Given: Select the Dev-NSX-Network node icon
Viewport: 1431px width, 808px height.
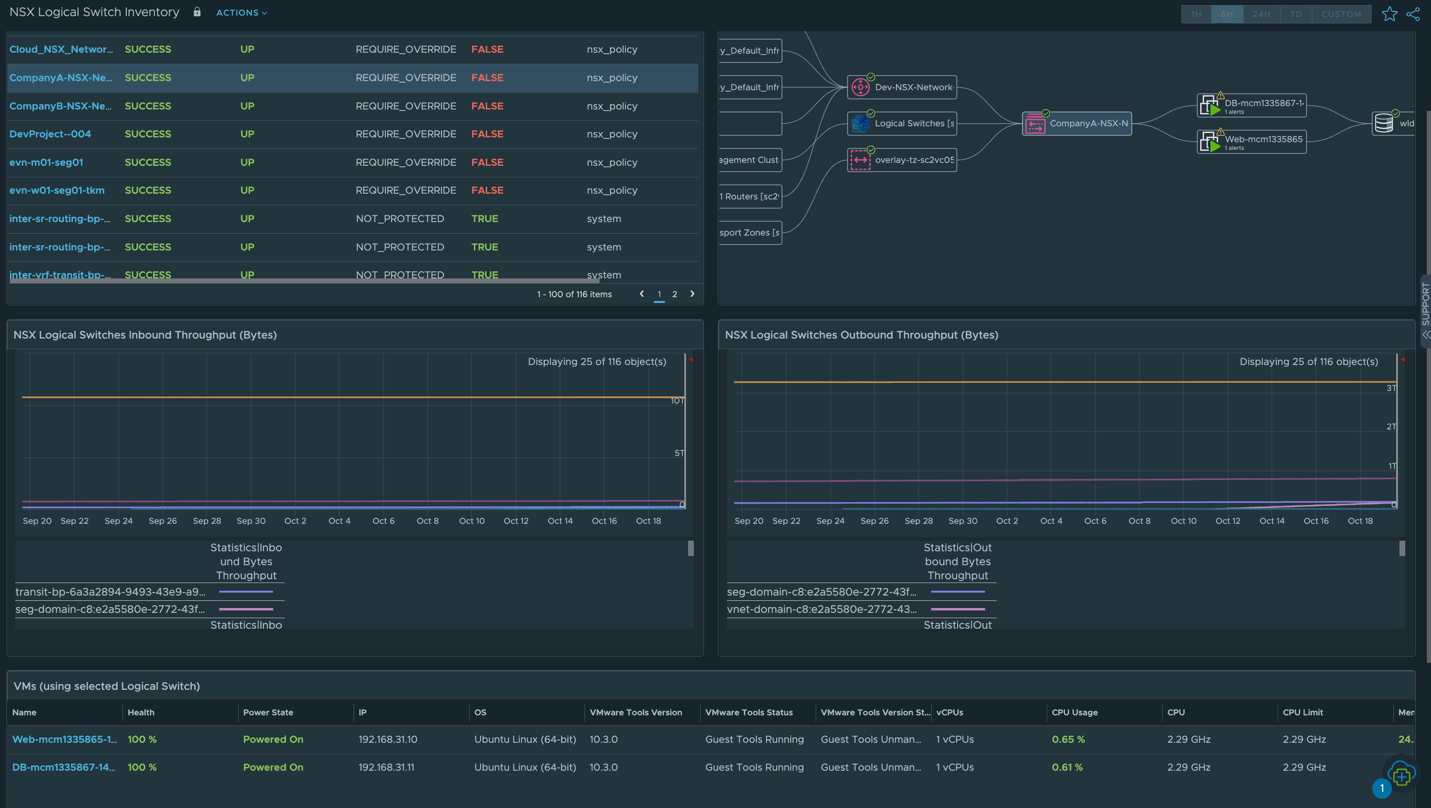Looking at the screenshot, I should tap(860, 88).
